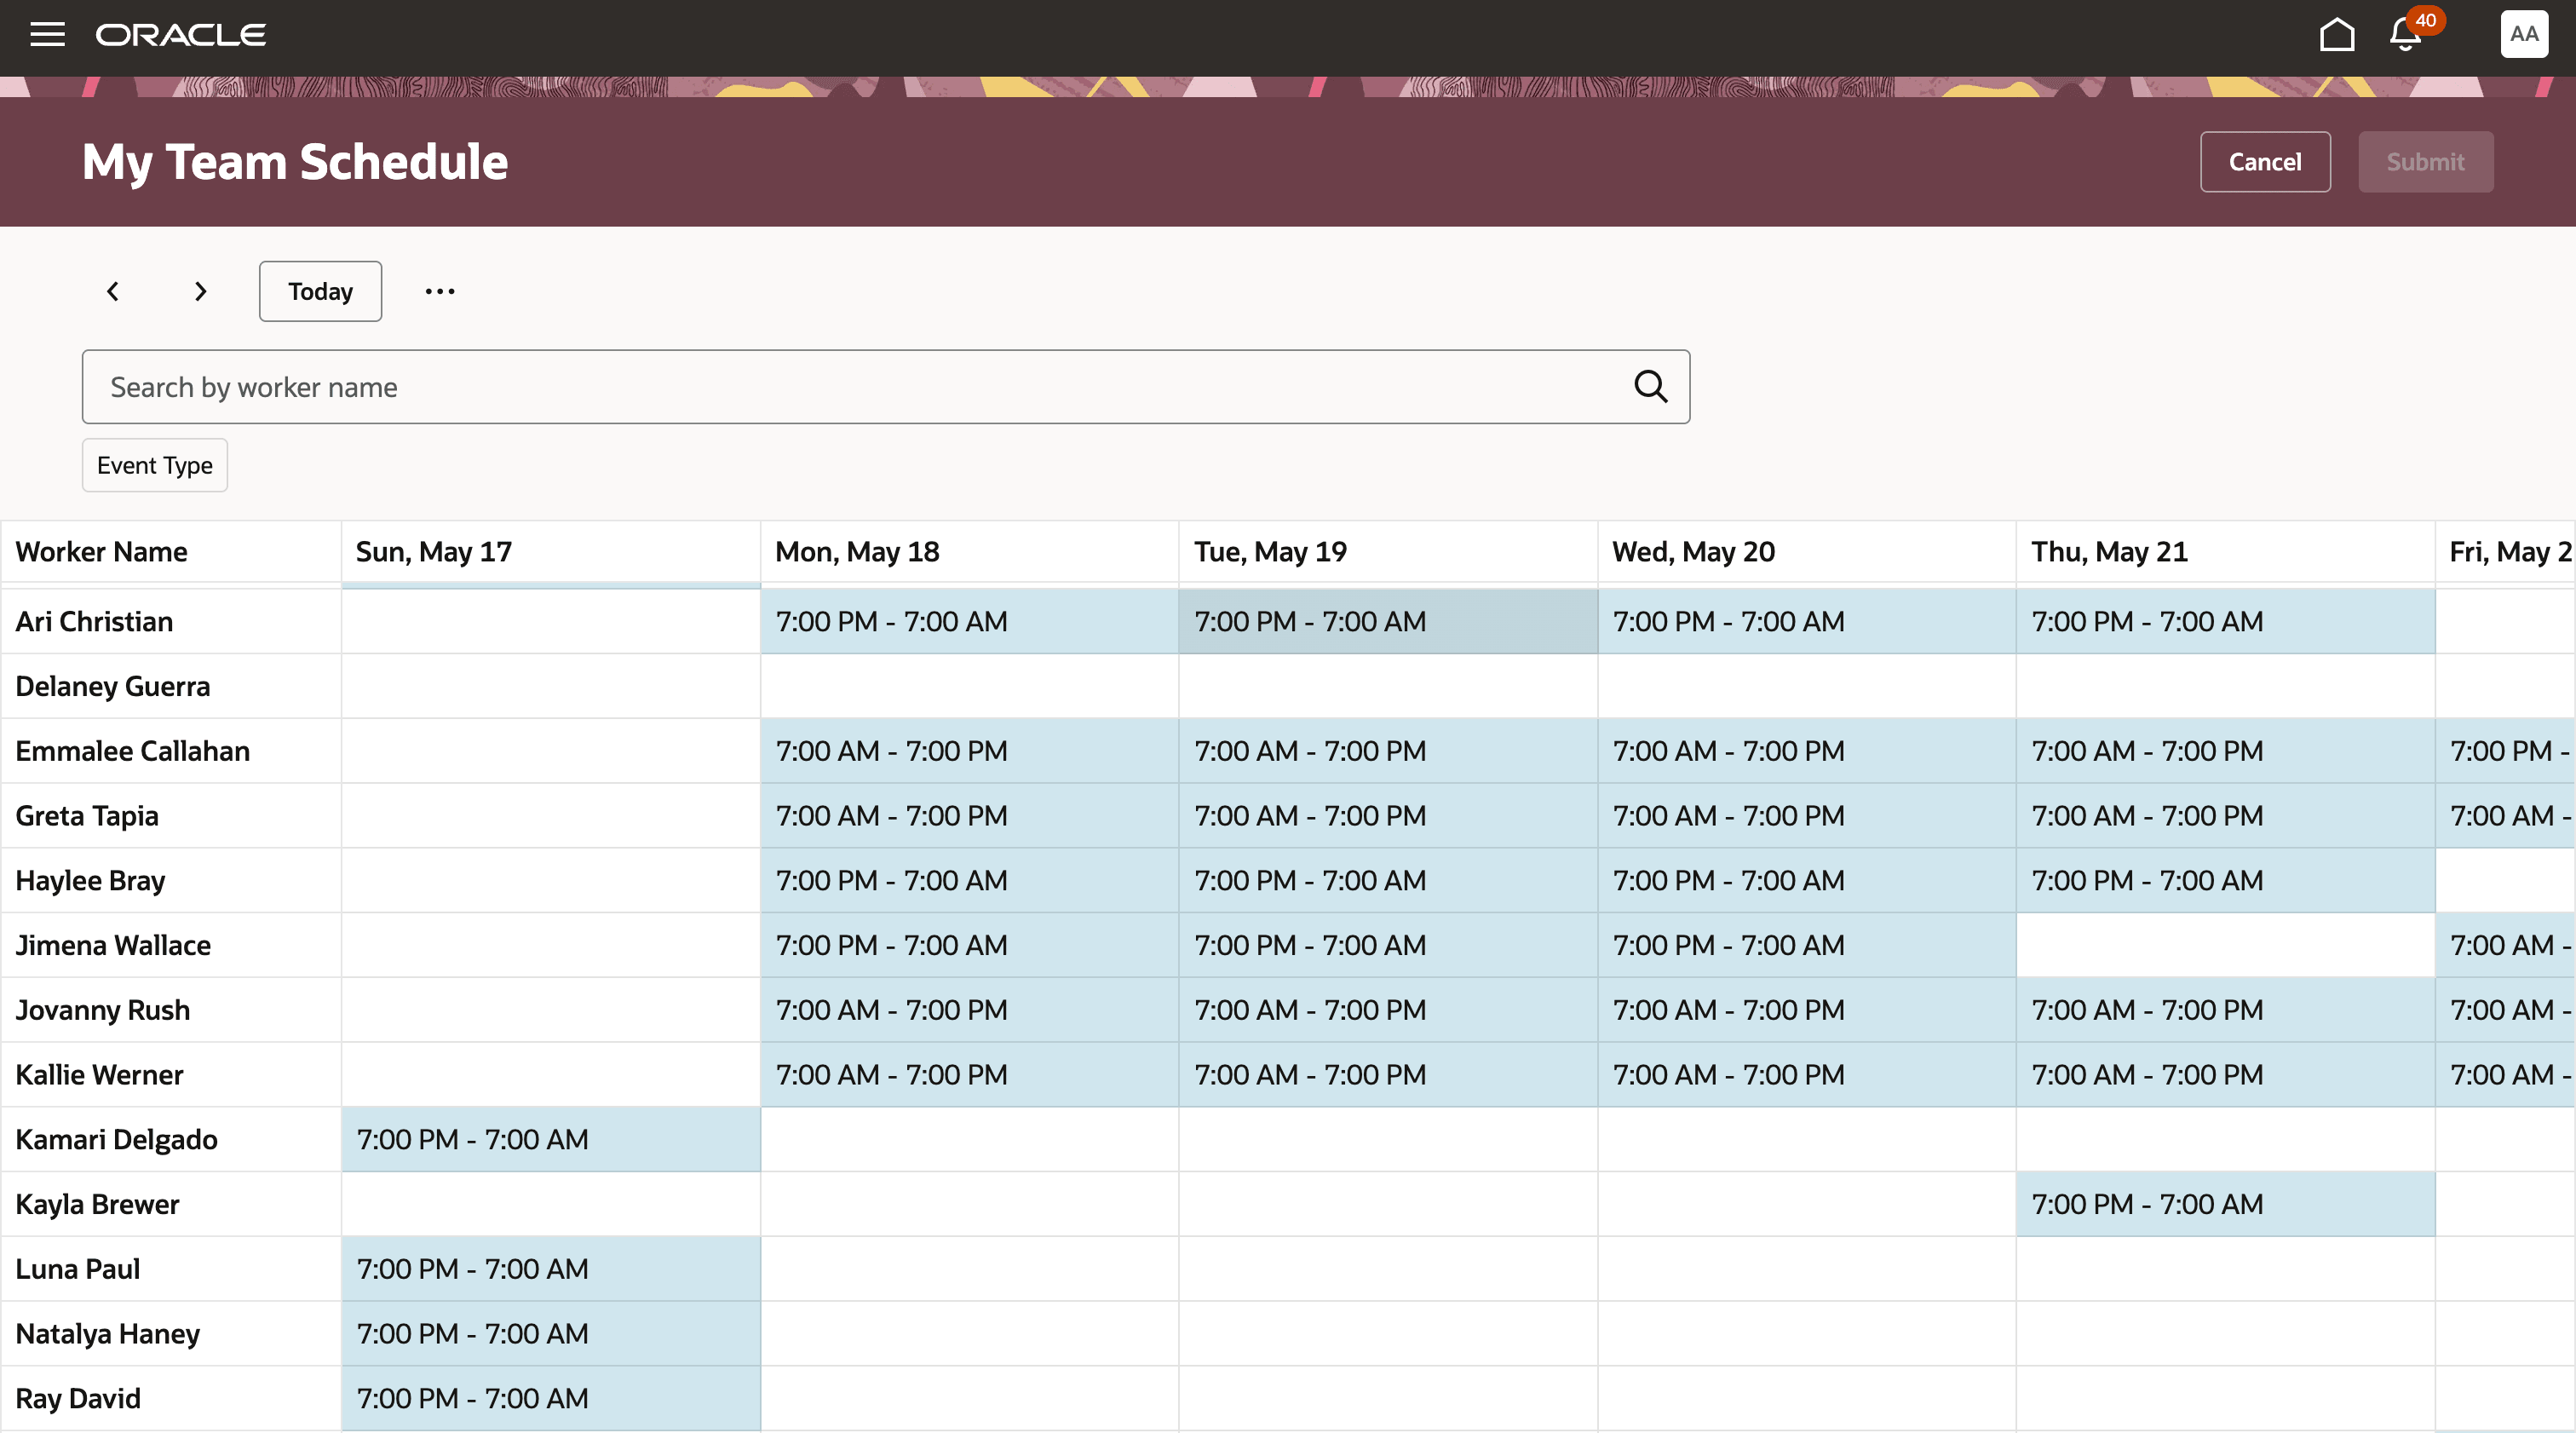Open Jimena Wallace's Tuesday May 19 shift
This screenshot has height=1433, width=2576.
click(x=1388, y=946)
